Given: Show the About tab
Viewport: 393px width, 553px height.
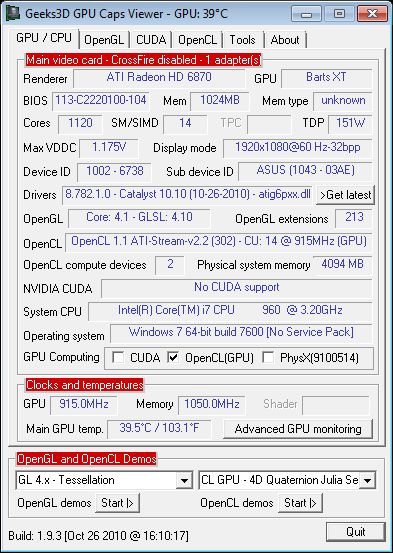Looking at the screenshot, I should [x=285, y=40].
